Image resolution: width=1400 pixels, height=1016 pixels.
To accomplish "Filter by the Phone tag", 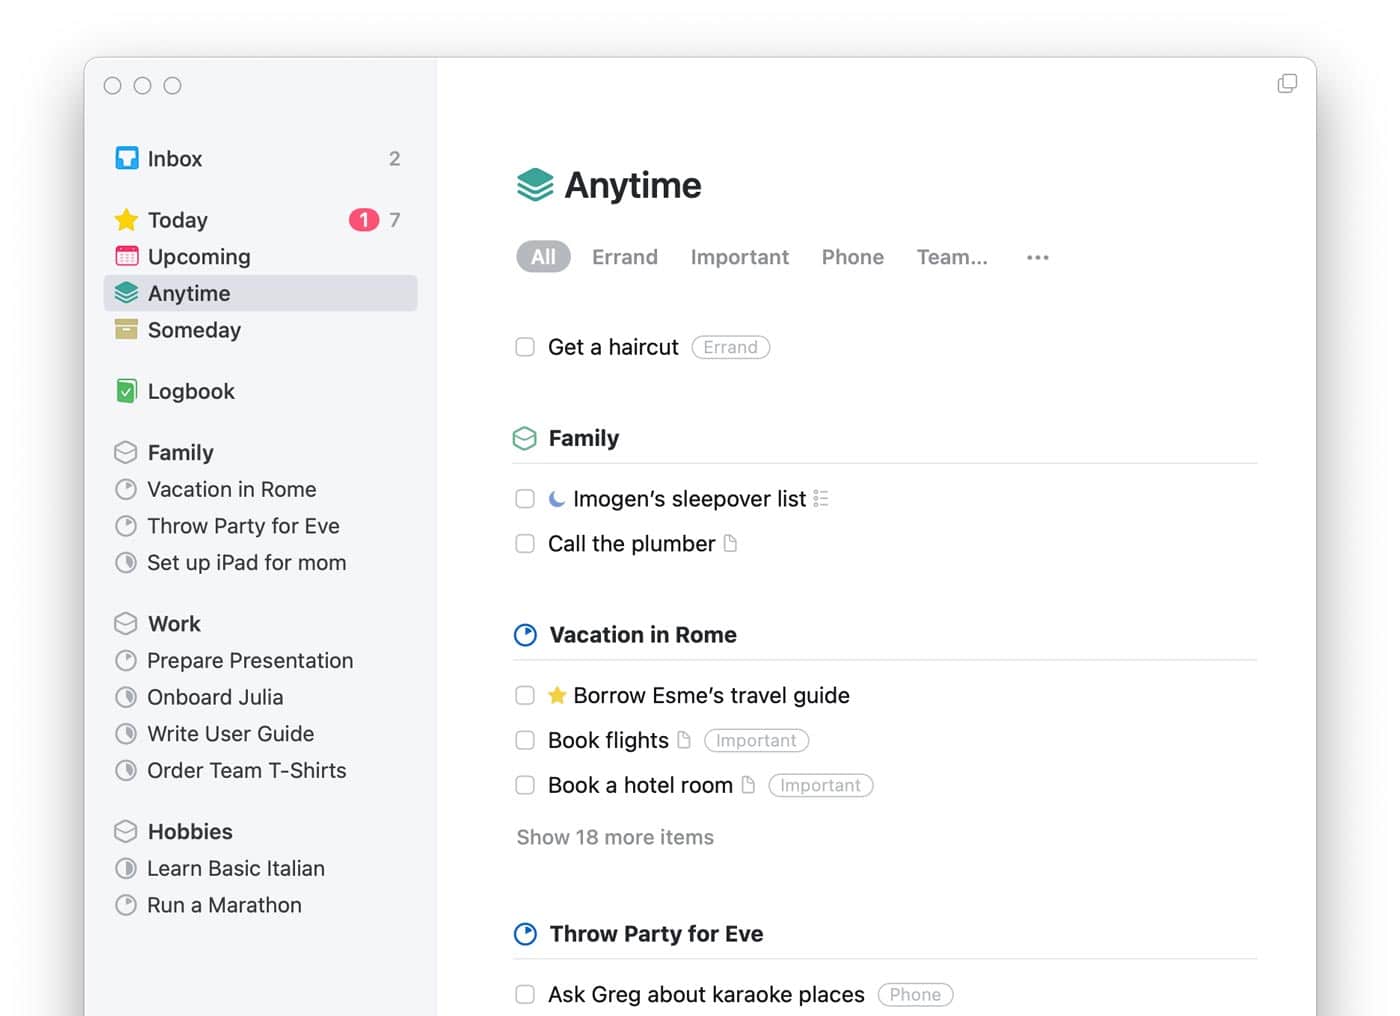I will pyautogui.click(x=853, y=257).
